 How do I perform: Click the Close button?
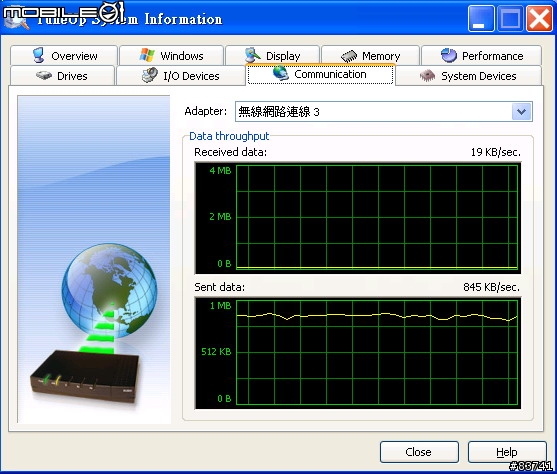(x=419, y=452)
